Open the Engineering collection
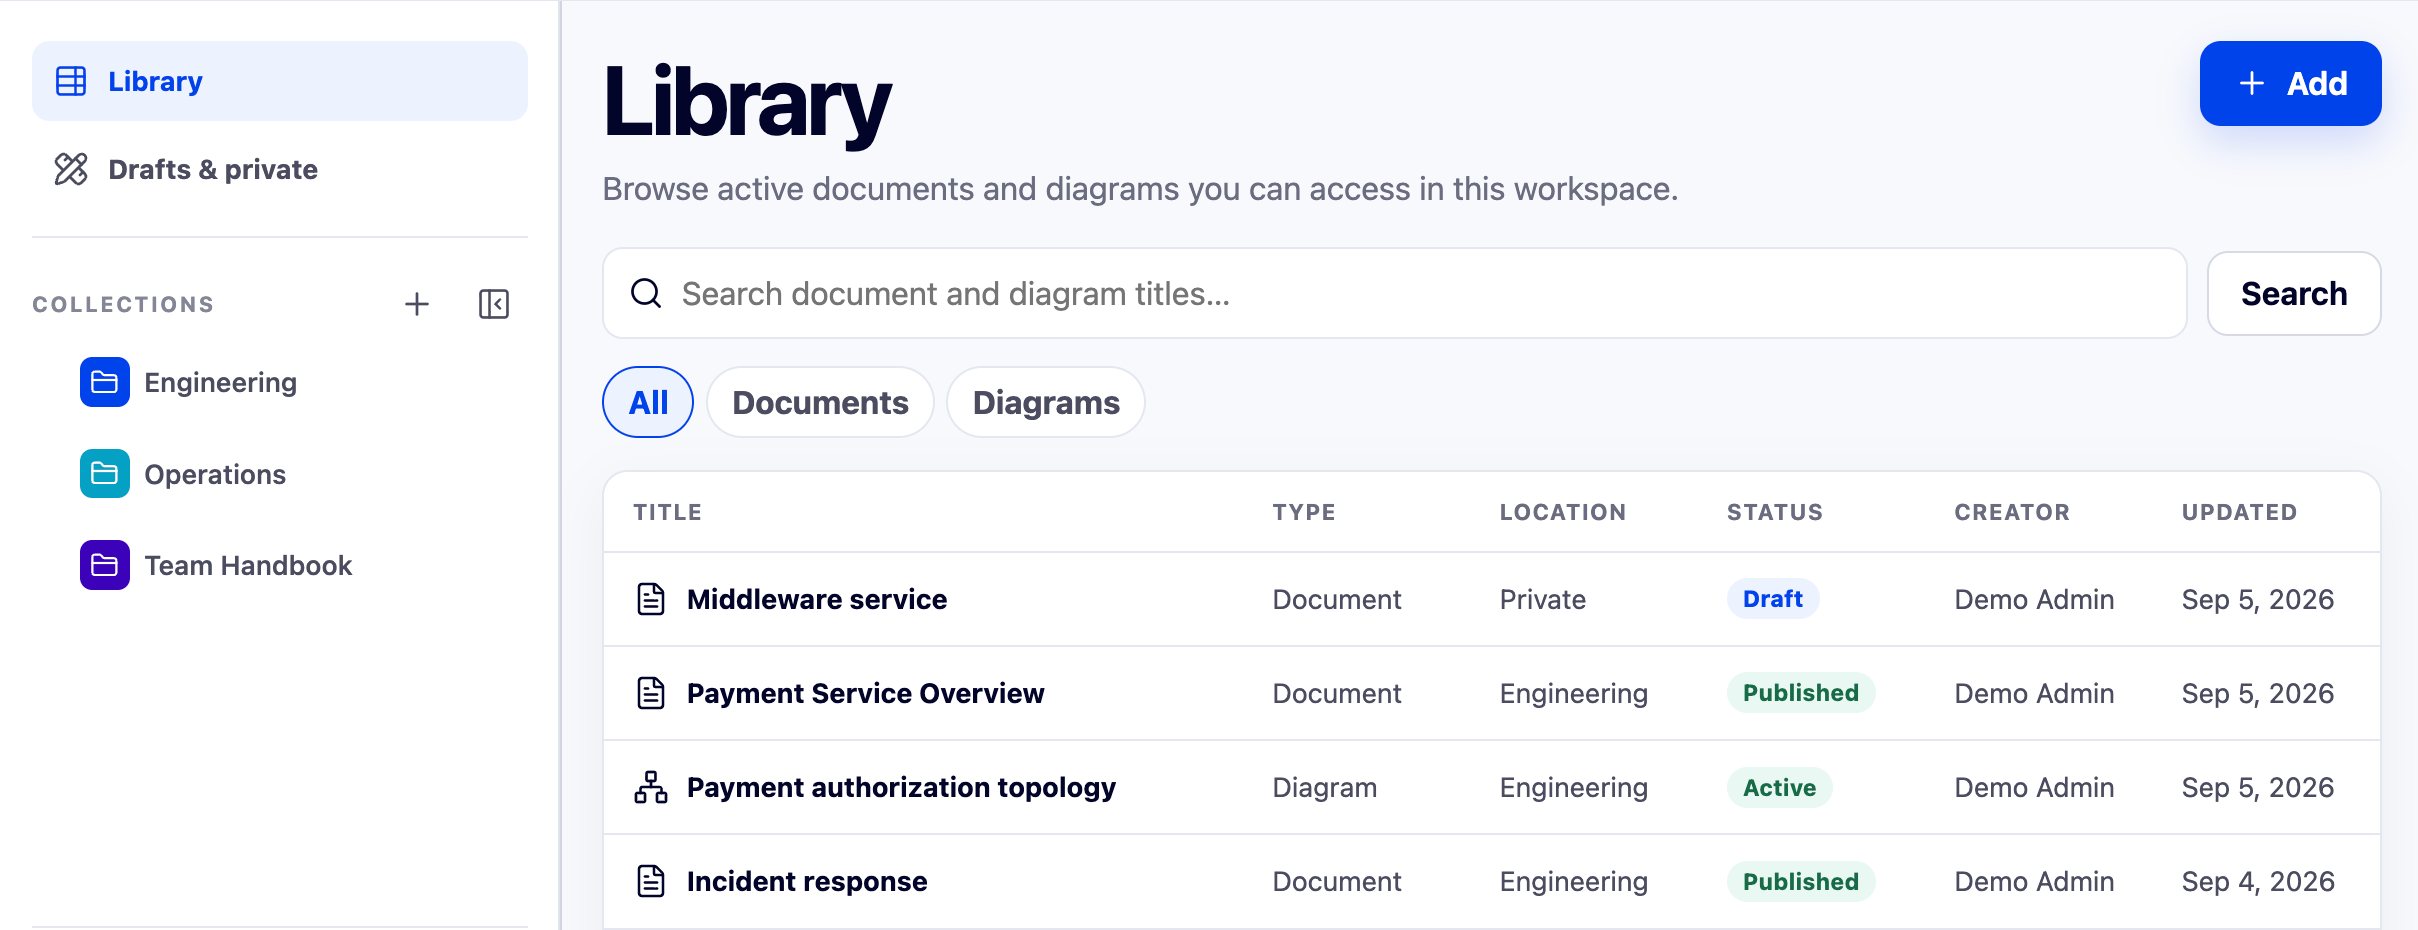2418x930 pixels. point(220,382)
